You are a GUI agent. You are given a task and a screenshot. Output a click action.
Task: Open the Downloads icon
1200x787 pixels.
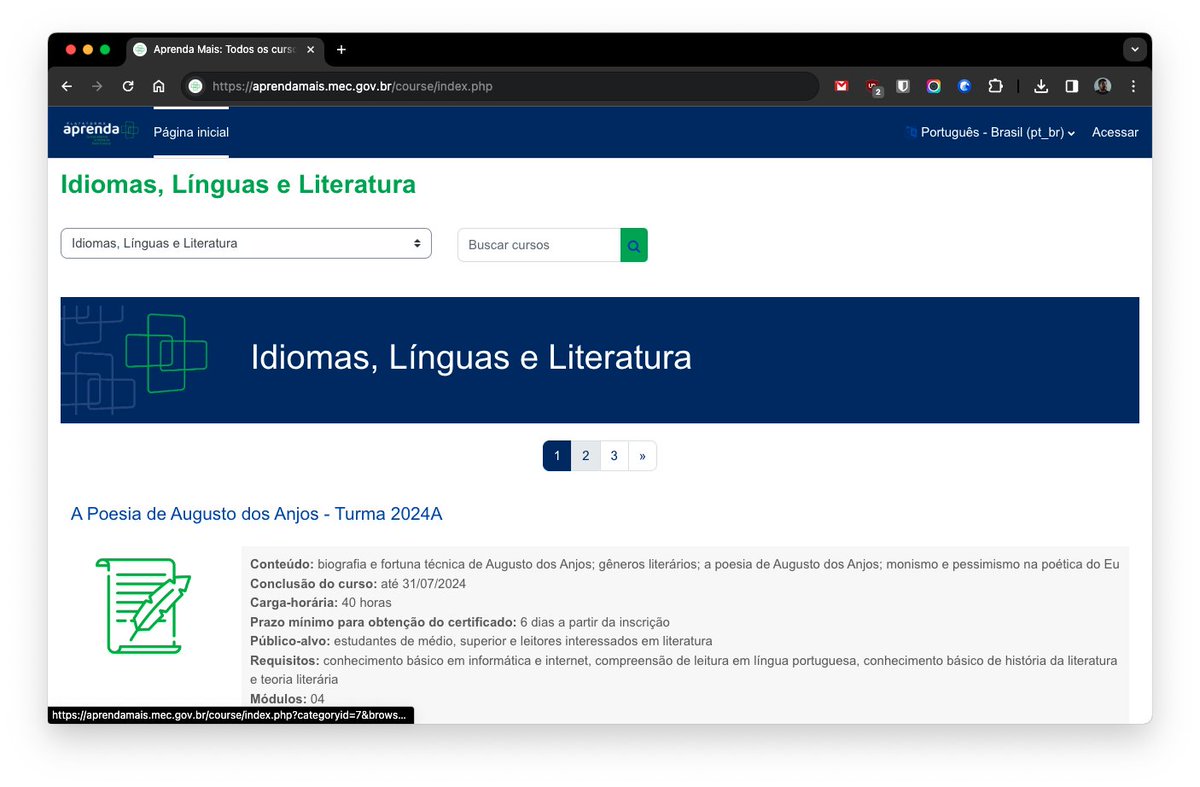(x=1040, y=86)
